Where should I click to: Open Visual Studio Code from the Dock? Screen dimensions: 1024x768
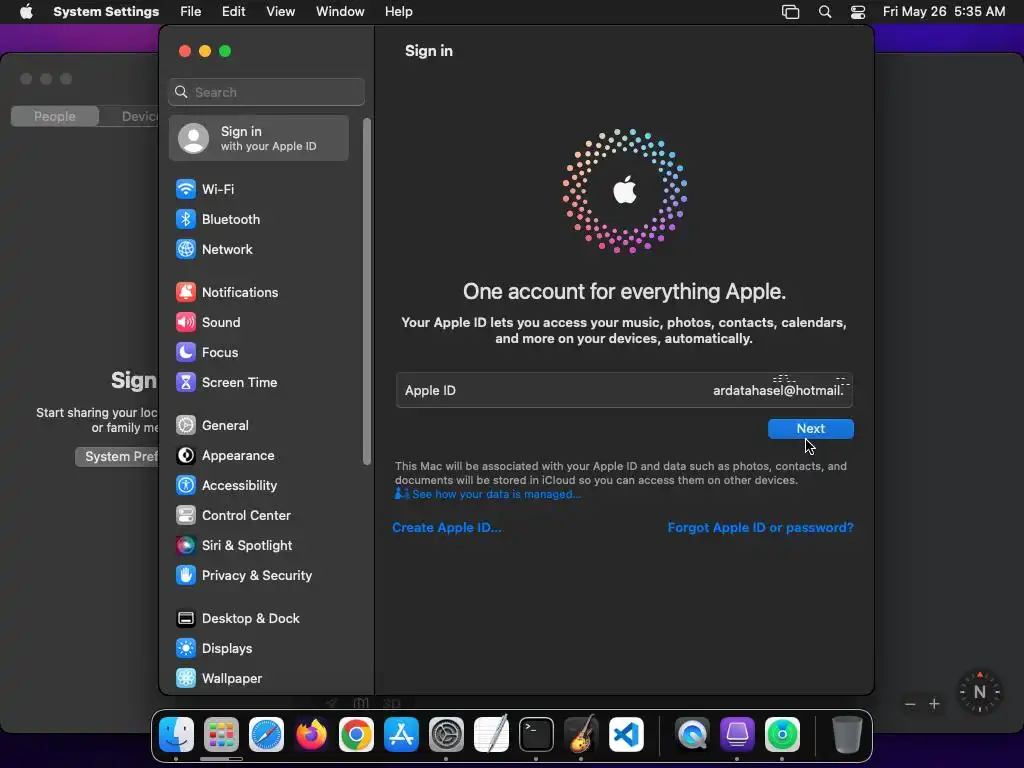(626, 735)
